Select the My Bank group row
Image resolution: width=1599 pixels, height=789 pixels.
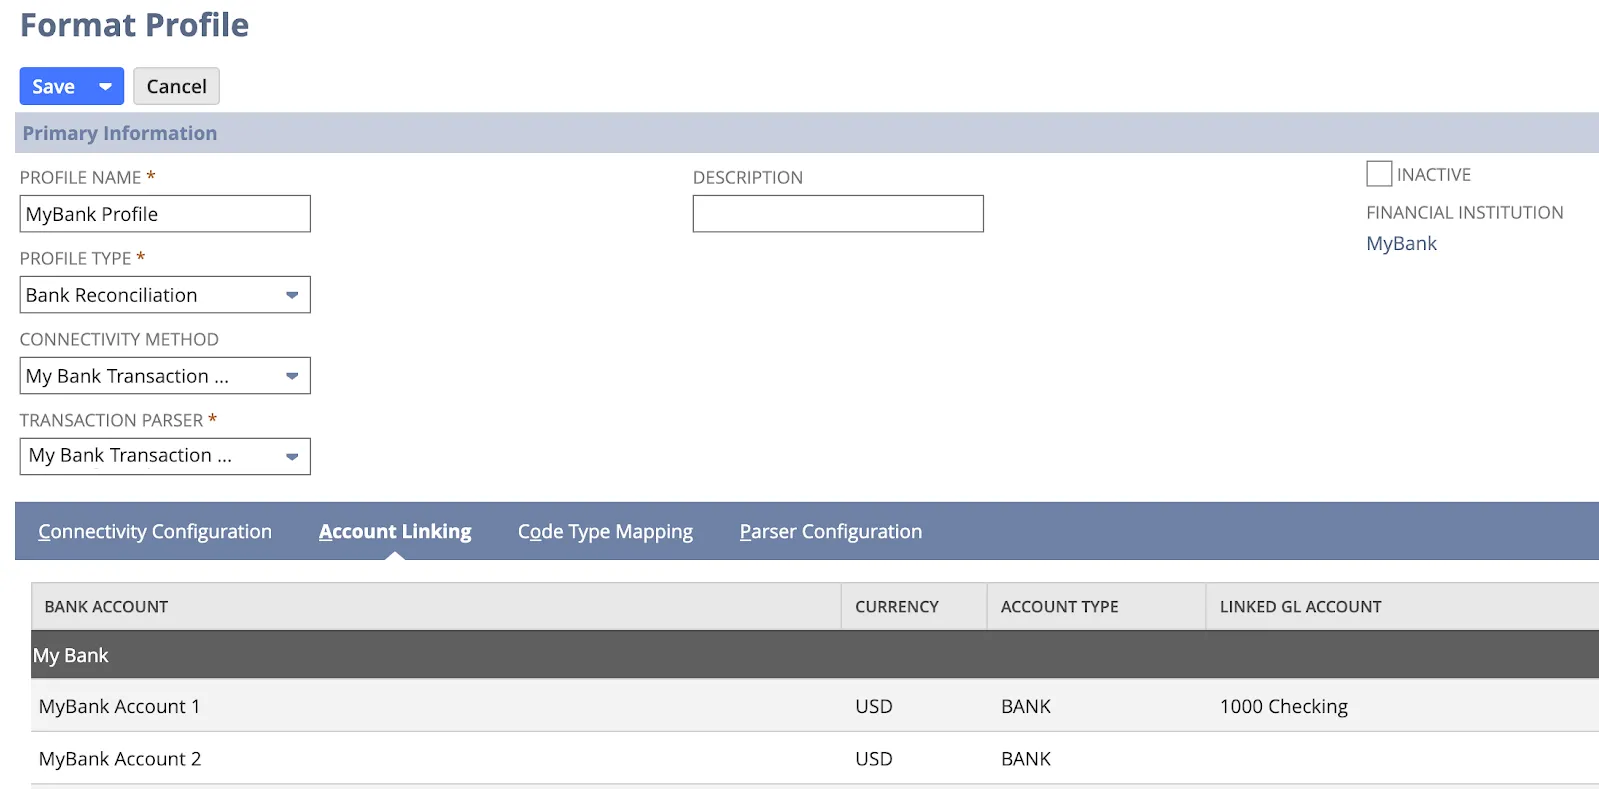click(x=815, y=655)
